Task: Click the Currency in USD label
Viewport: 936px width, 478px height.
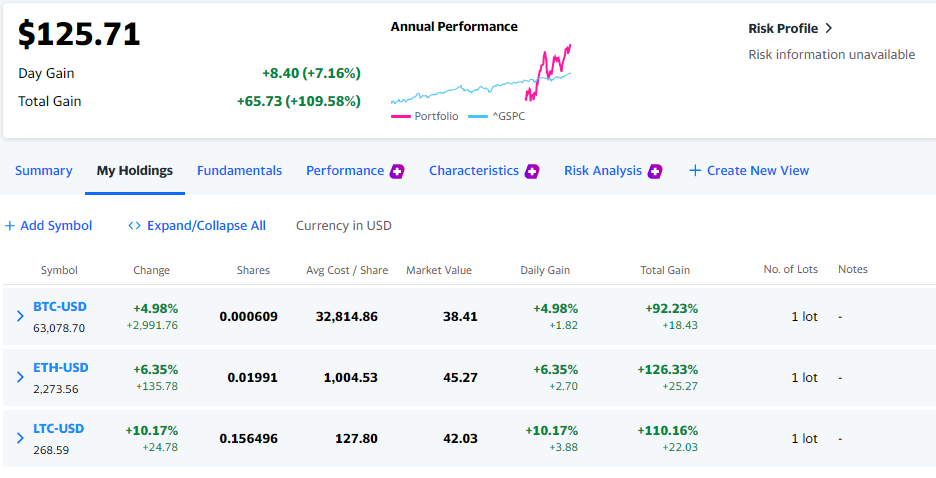Action: coord(344,226)
